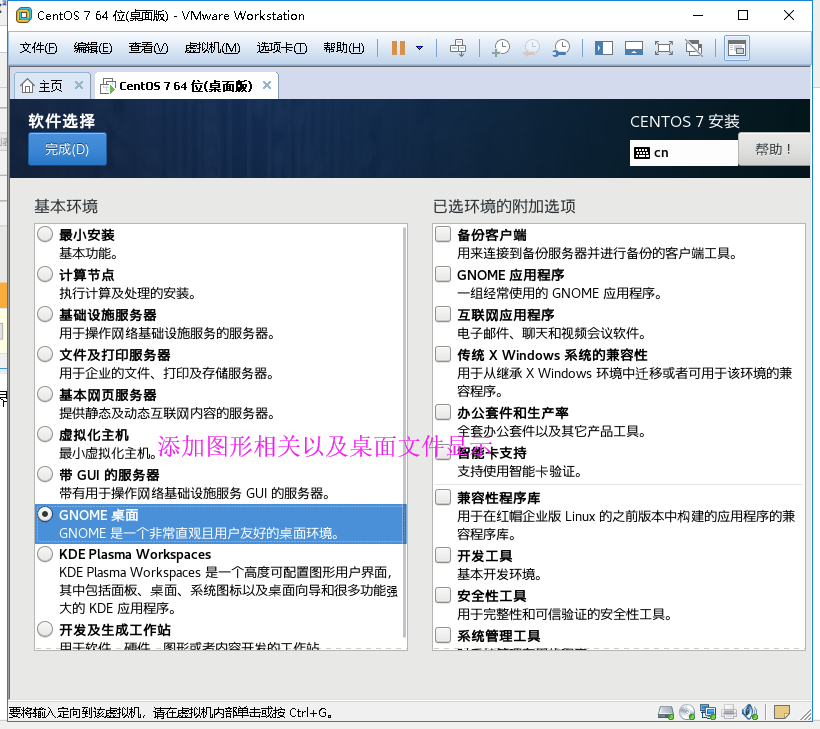Revert to the previous snapshot

click(x=531, y=48)
